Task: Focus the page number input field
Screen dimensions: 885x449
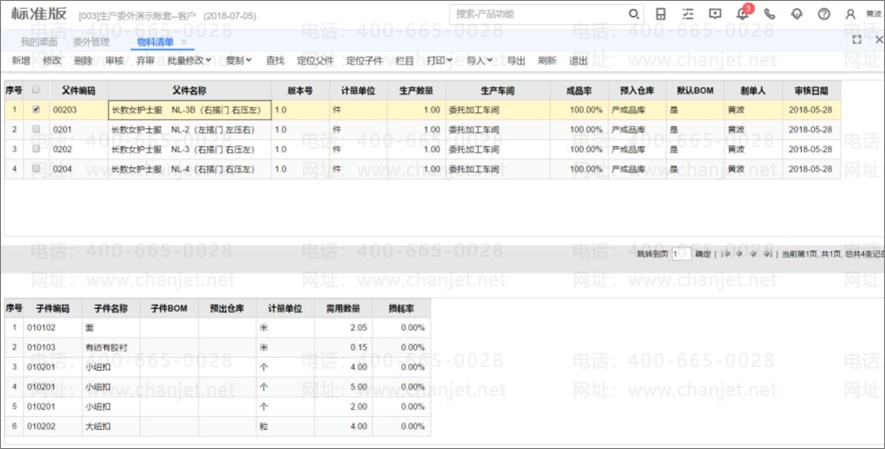Action: pos(681,254)
